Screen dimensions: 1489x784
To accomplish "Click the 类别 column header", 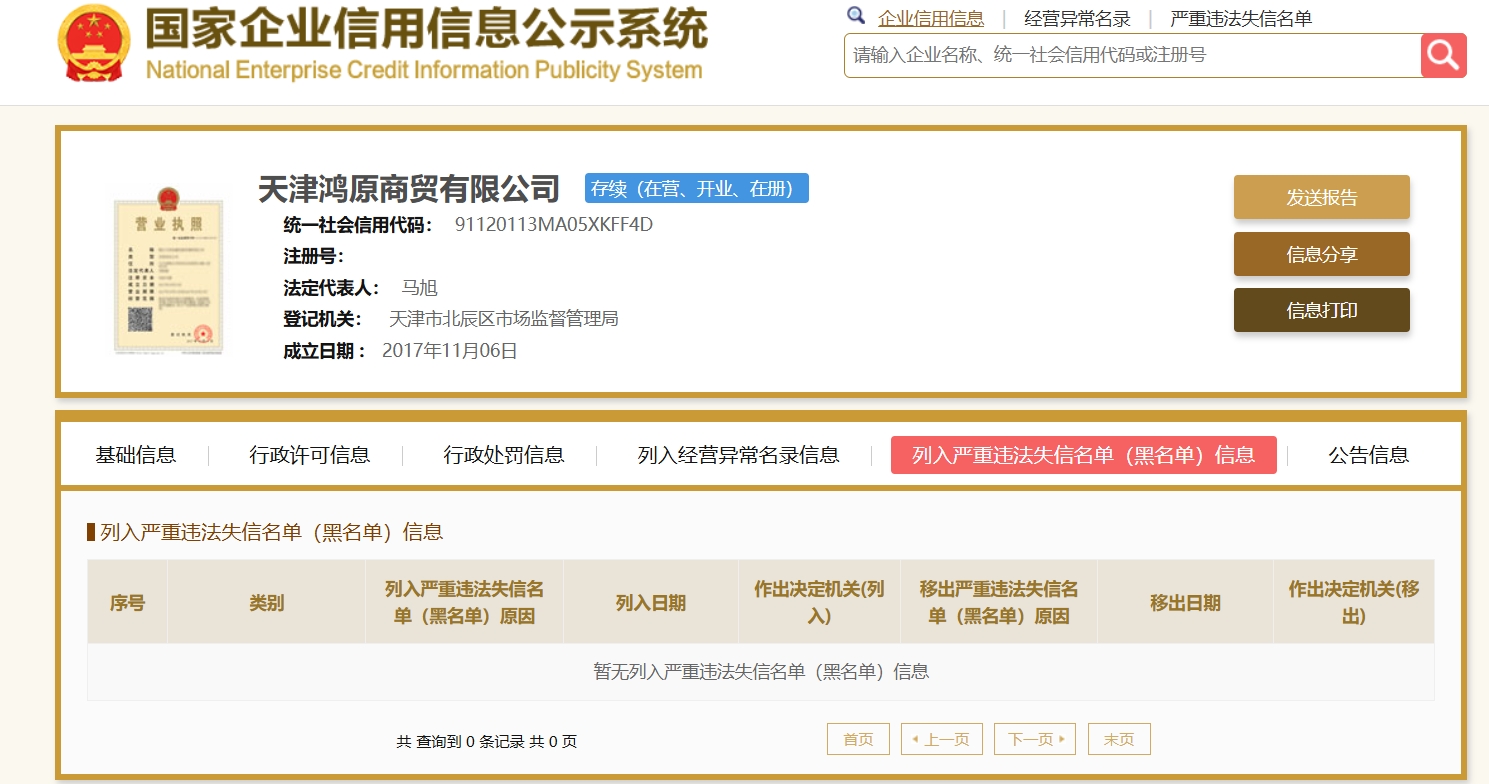I will pos(266,602).
